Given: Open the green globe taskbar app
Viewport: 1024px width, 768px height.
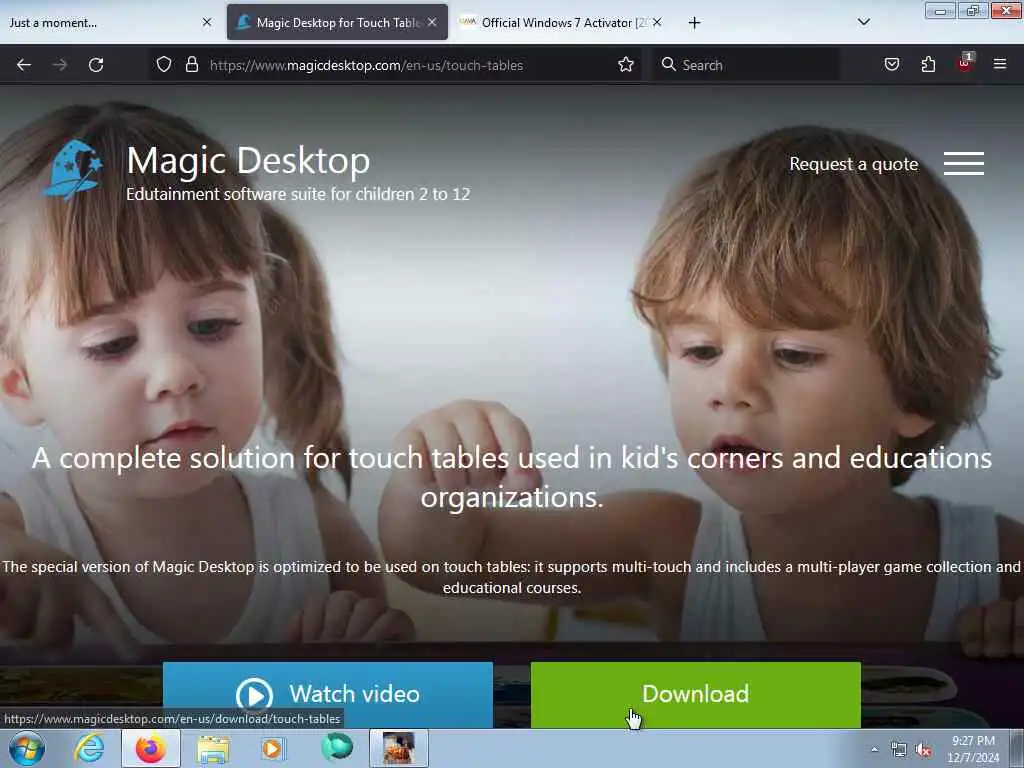Looking at the screenshot, I should (x=337, y=748).
